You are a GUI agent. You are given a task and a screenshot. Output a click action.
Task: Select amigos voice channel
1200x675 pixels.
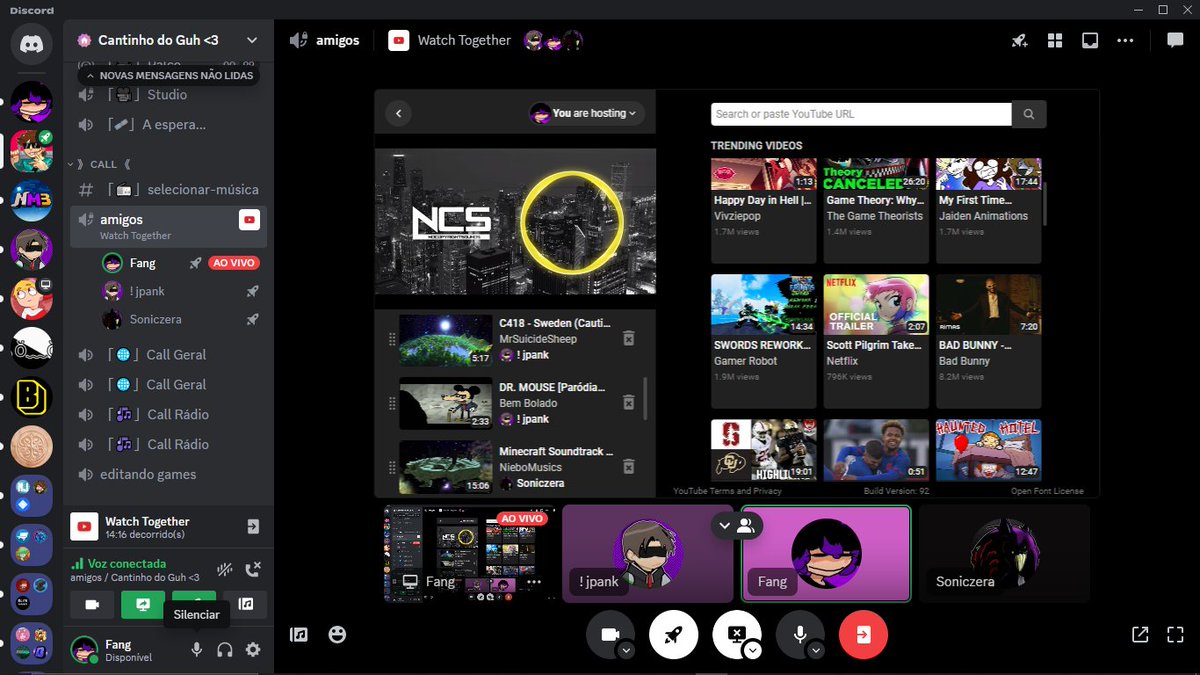pyautogui.click(x=168, y=226)
